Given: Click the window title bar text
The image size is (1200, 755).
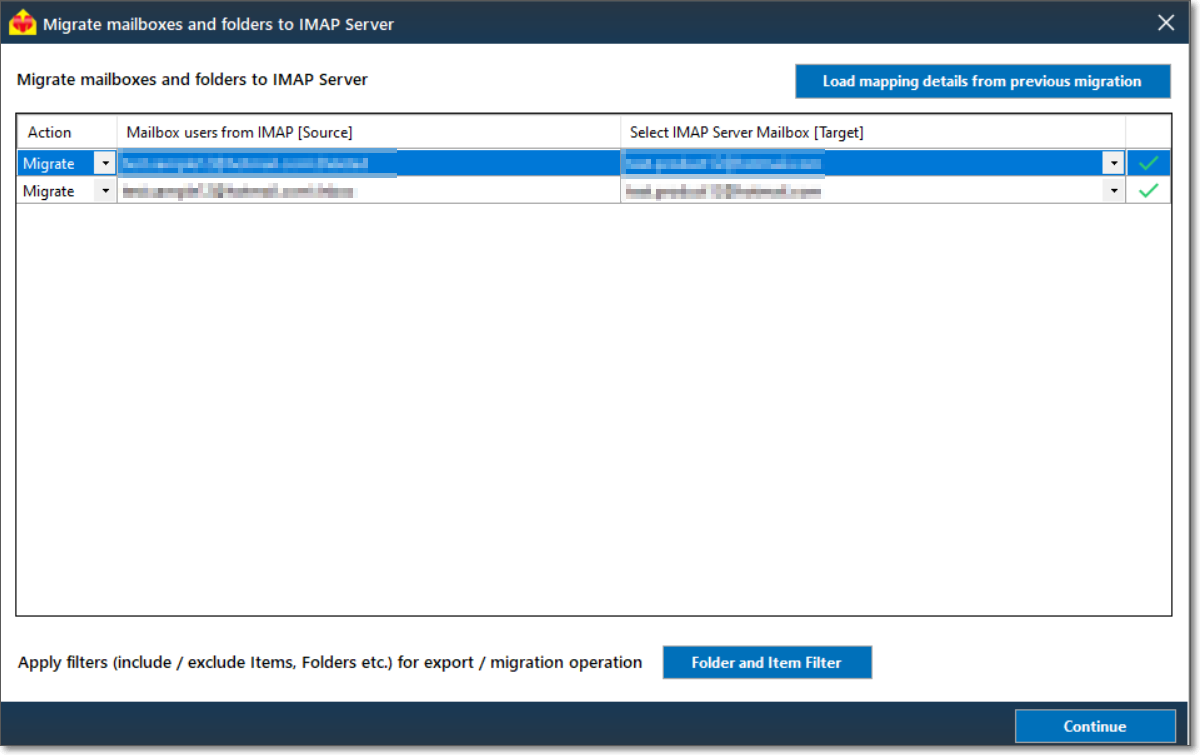Looking at the screenshot, I should tap(218, 24).
